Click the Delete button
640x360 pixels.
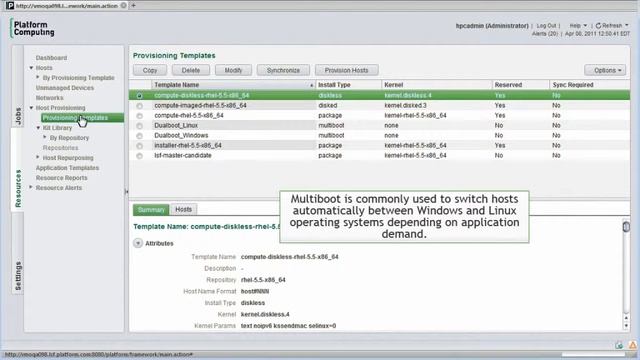[191, 70]
